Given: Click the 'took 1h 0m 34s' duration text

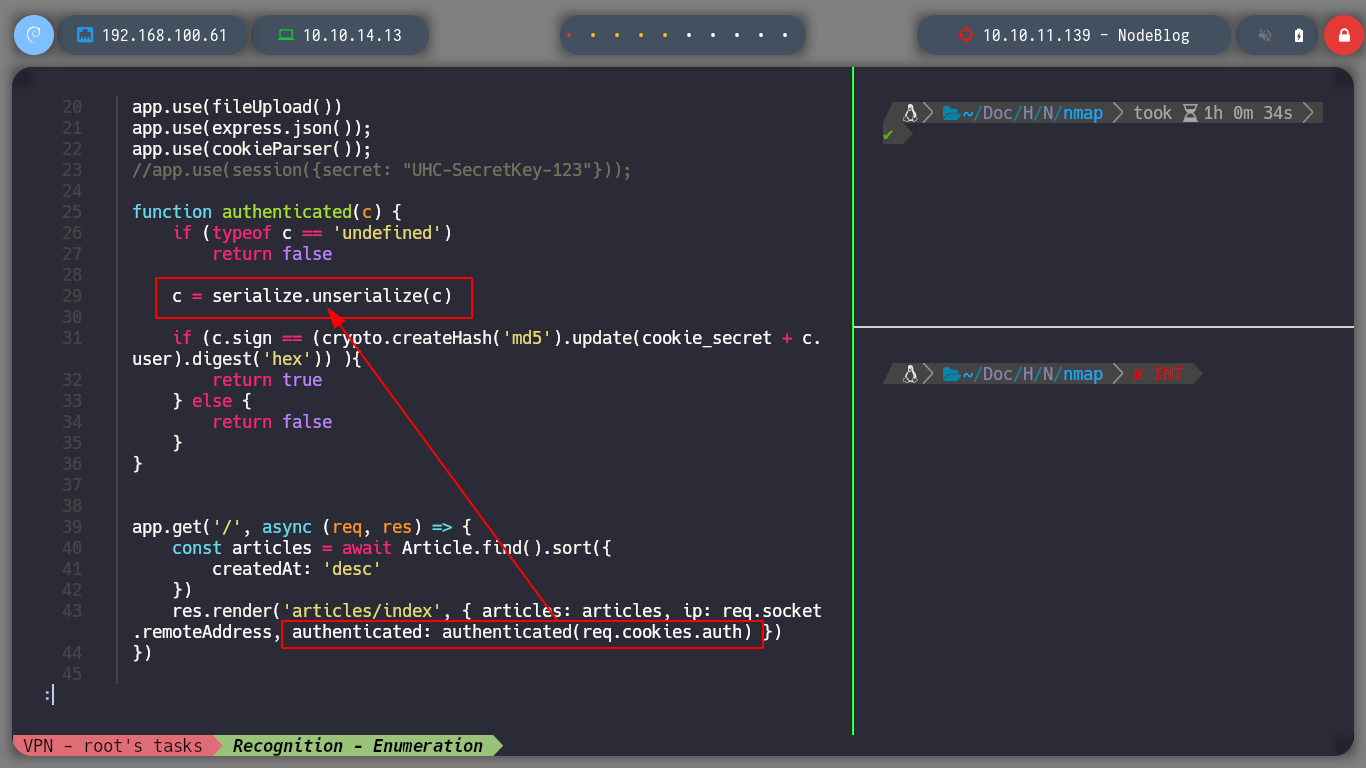Looking at the screenshot, I should point(1213,113).
